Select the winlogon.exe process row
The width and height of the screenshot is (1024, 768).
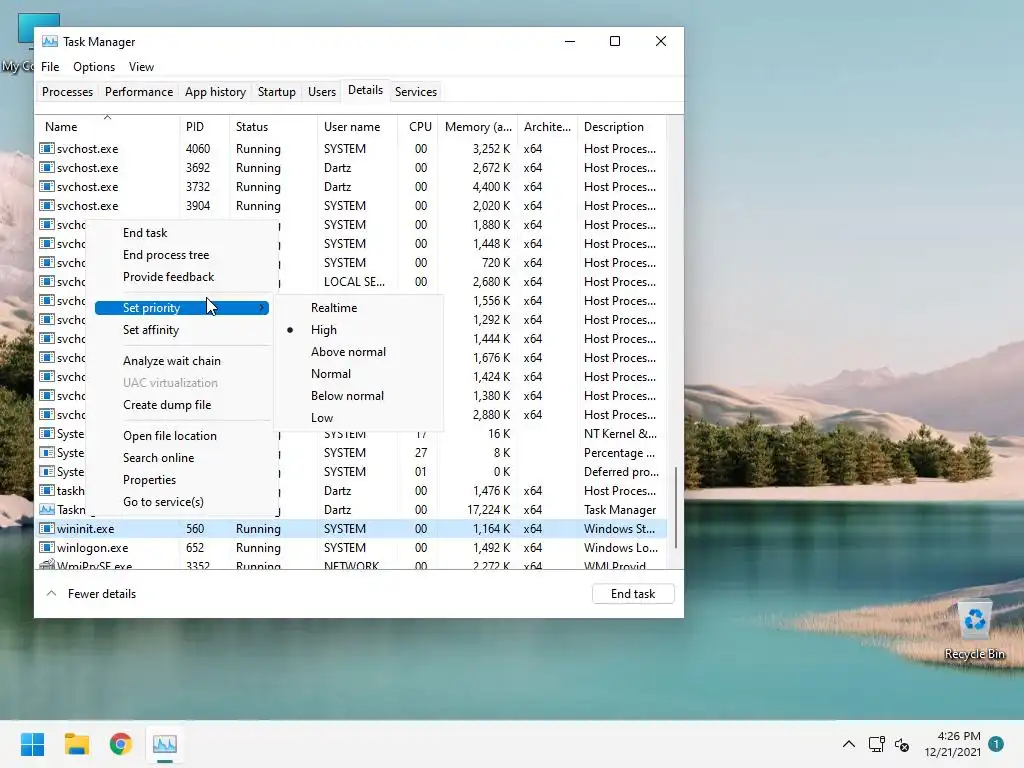[352, 547]
